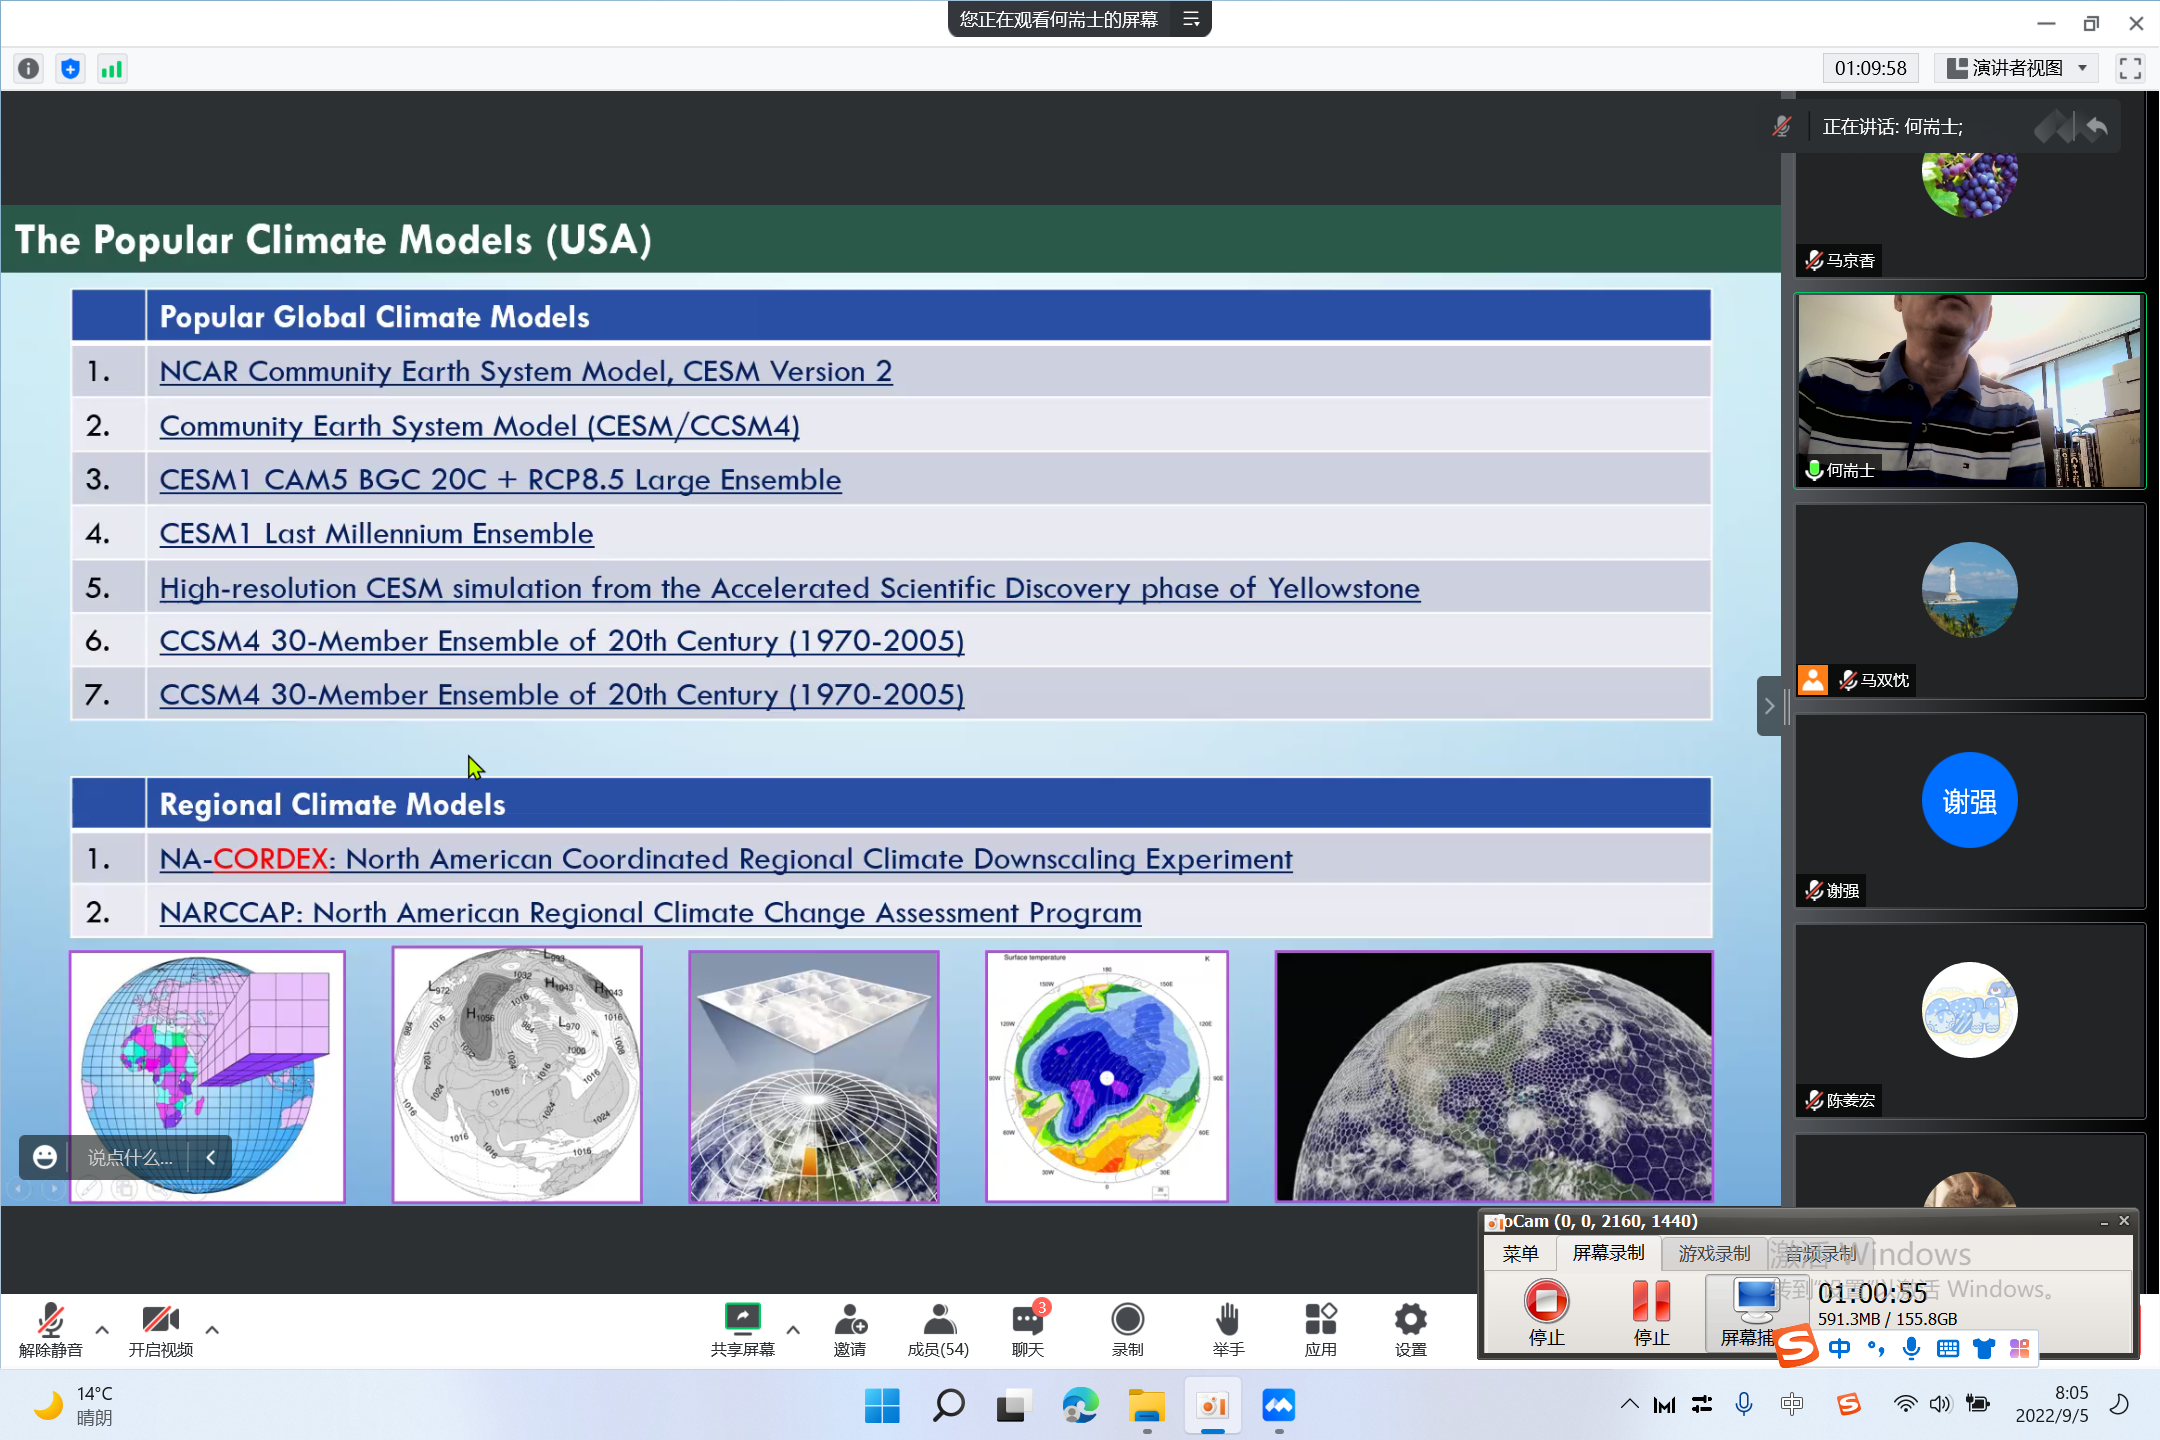Image resolution: width=2160 pixels, height=1440 pixels.
Task: Click the blue security shield icon
Action: pos(70,69)
